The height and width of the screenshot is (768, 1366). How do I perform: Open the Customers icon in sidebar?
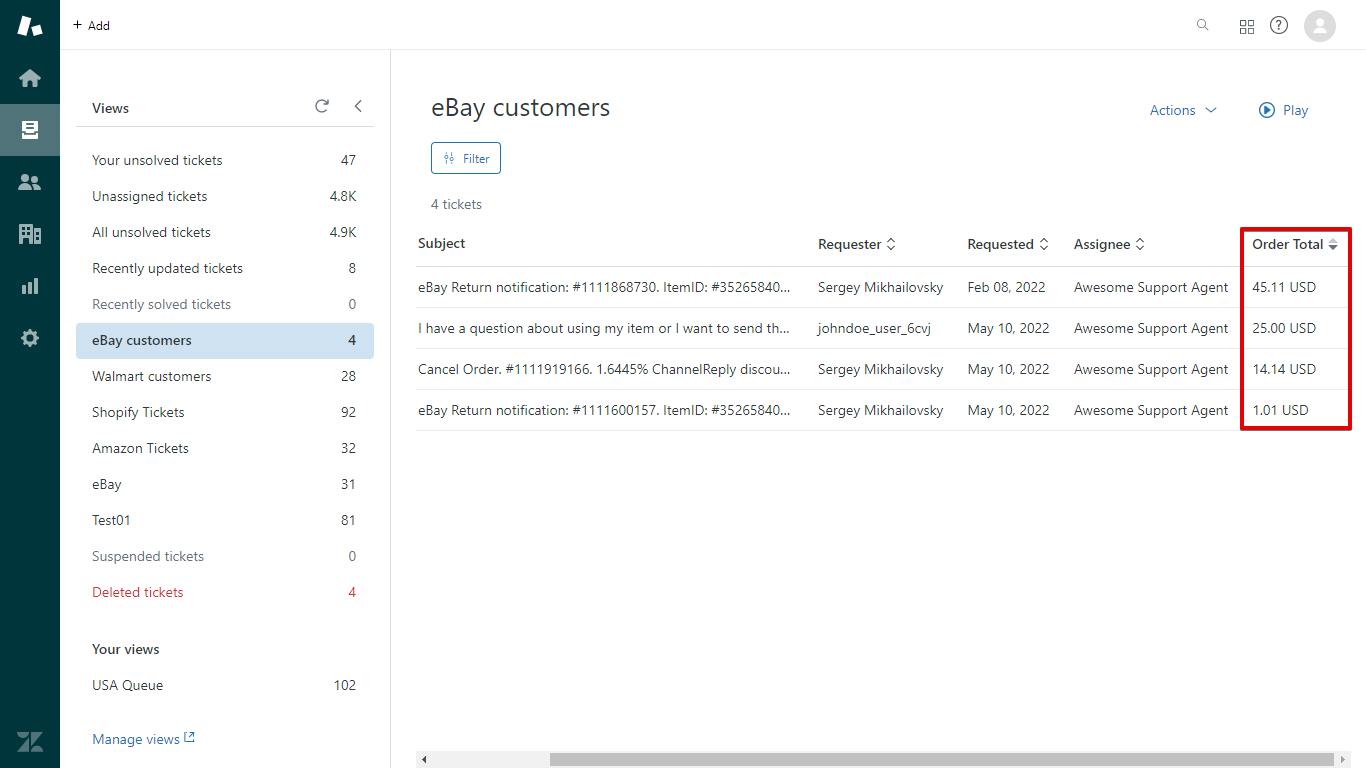[30, 182]
